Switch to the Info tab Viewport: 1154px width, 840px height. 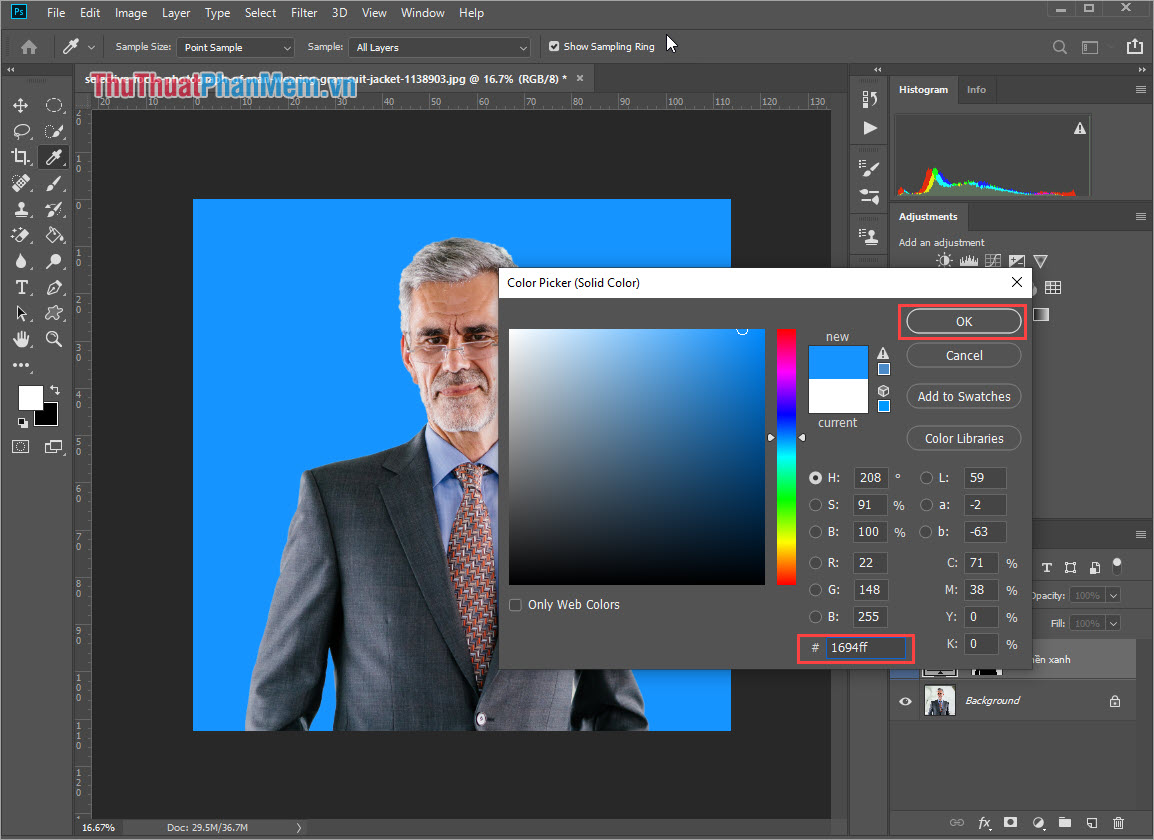point(976,90)
